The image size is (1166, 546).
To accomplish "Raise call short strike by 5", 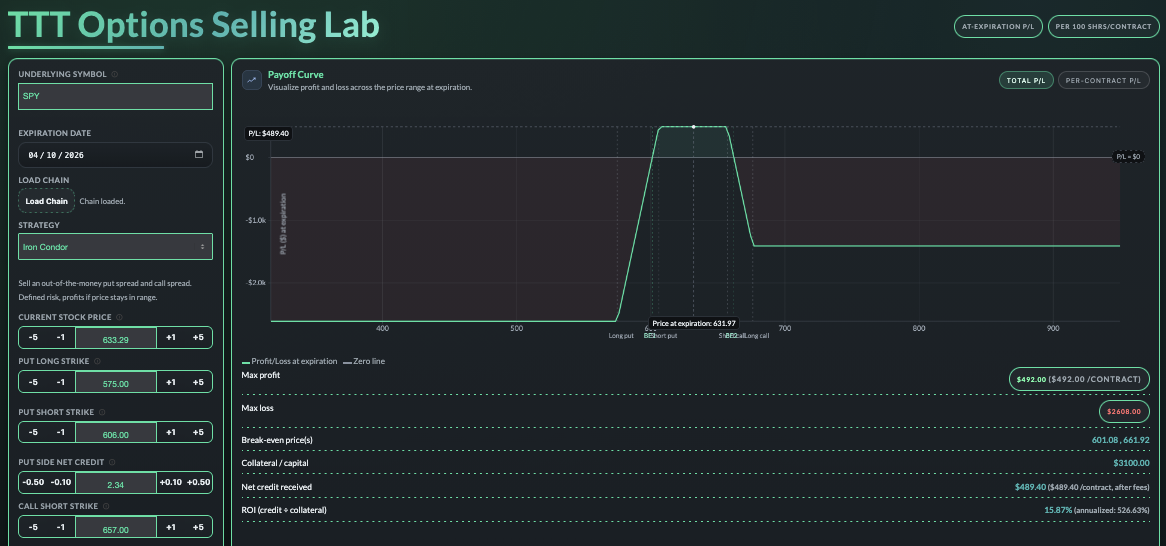I will pyautogui.click(x=198, y=527).
